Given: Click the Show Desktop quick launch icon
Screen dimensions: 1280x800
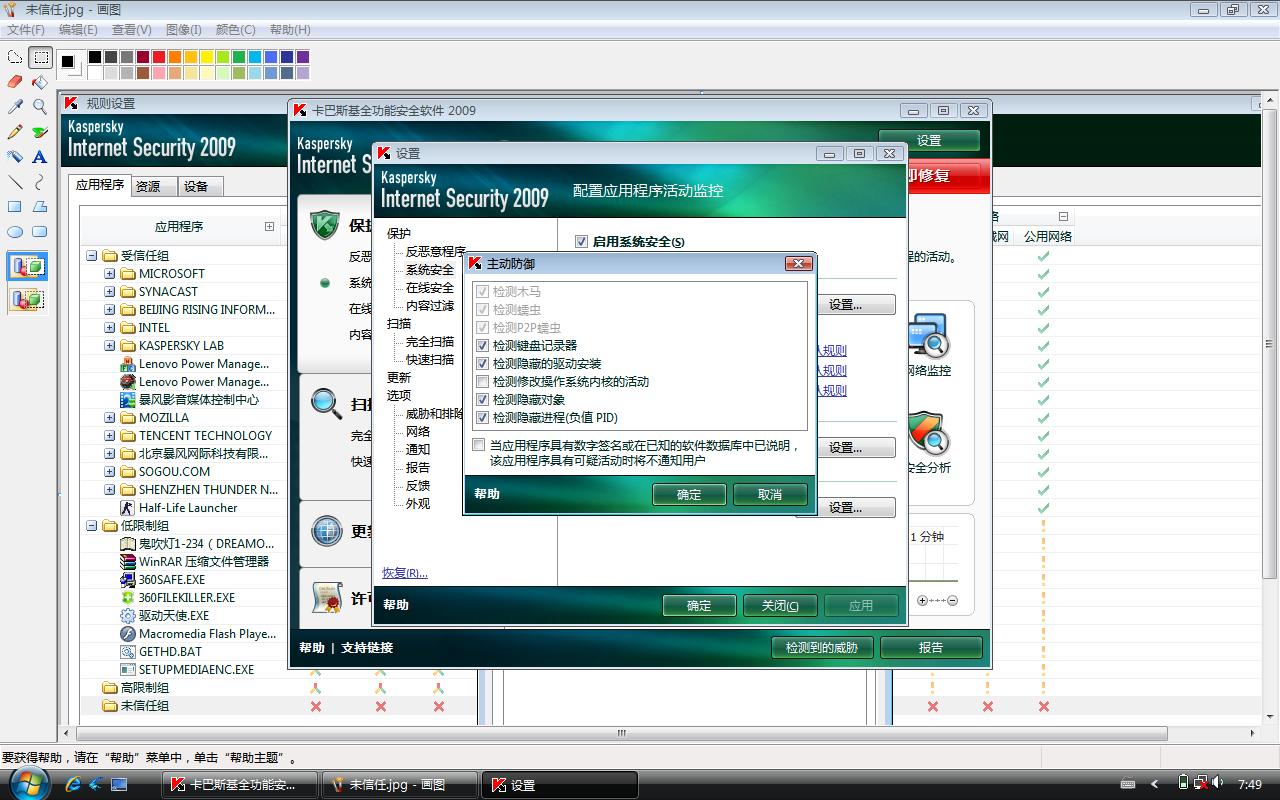Looking at the screenshot, I should [119, 785].
